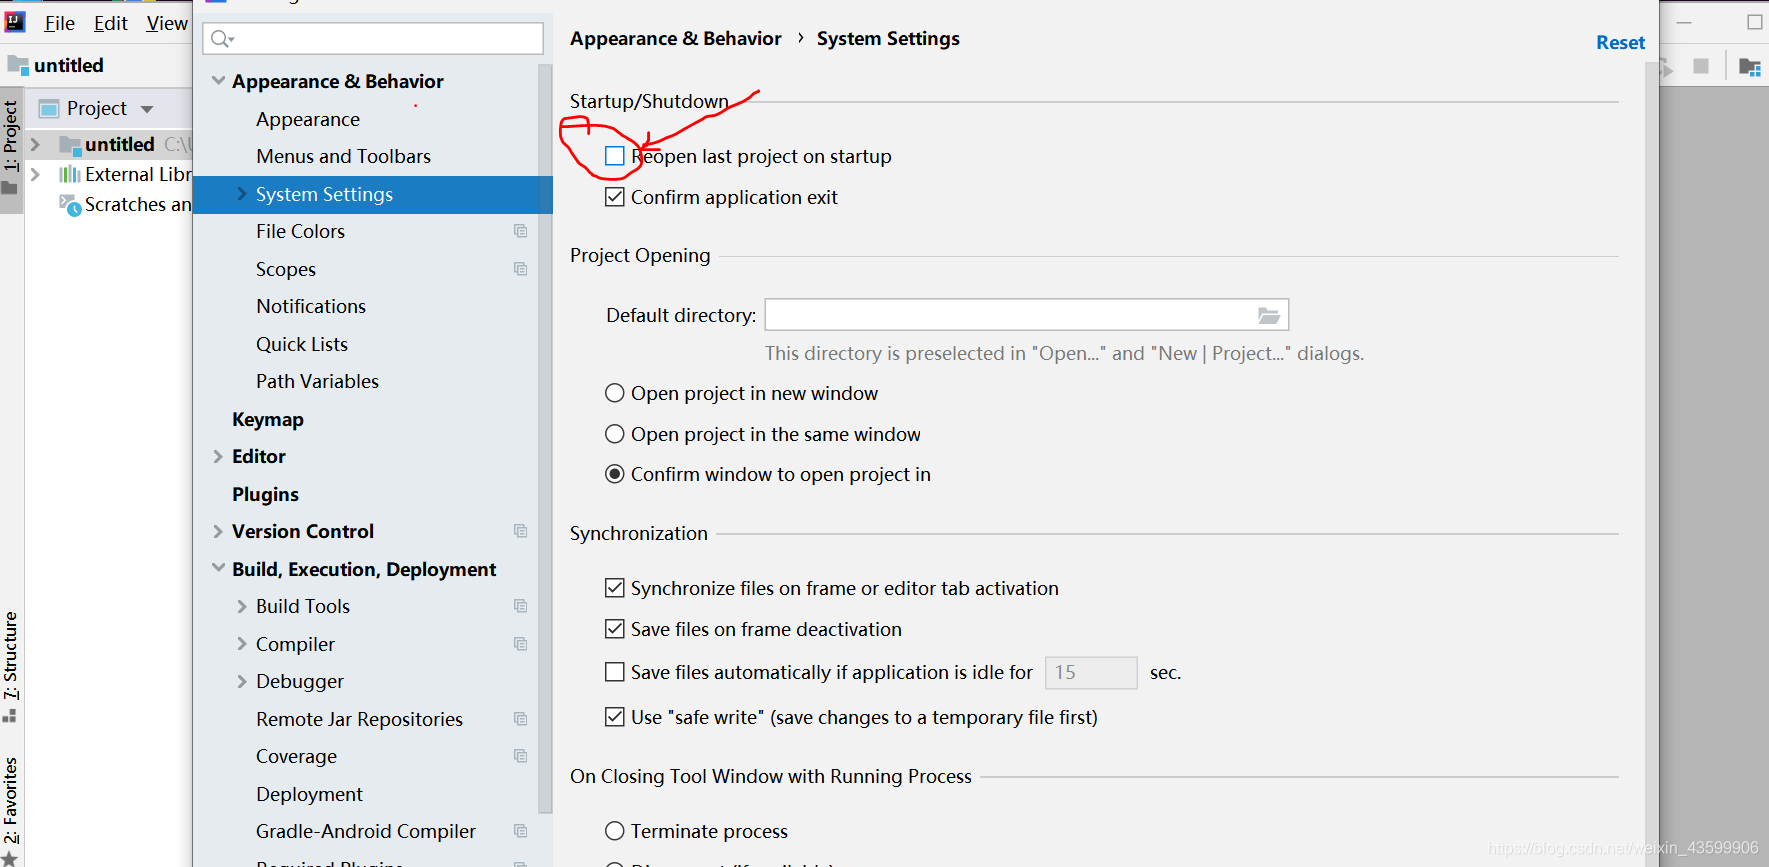Click the IntelliJ IDEA logo icon
Viewport: 1769px width, 867px height.
tap(15, 21)
